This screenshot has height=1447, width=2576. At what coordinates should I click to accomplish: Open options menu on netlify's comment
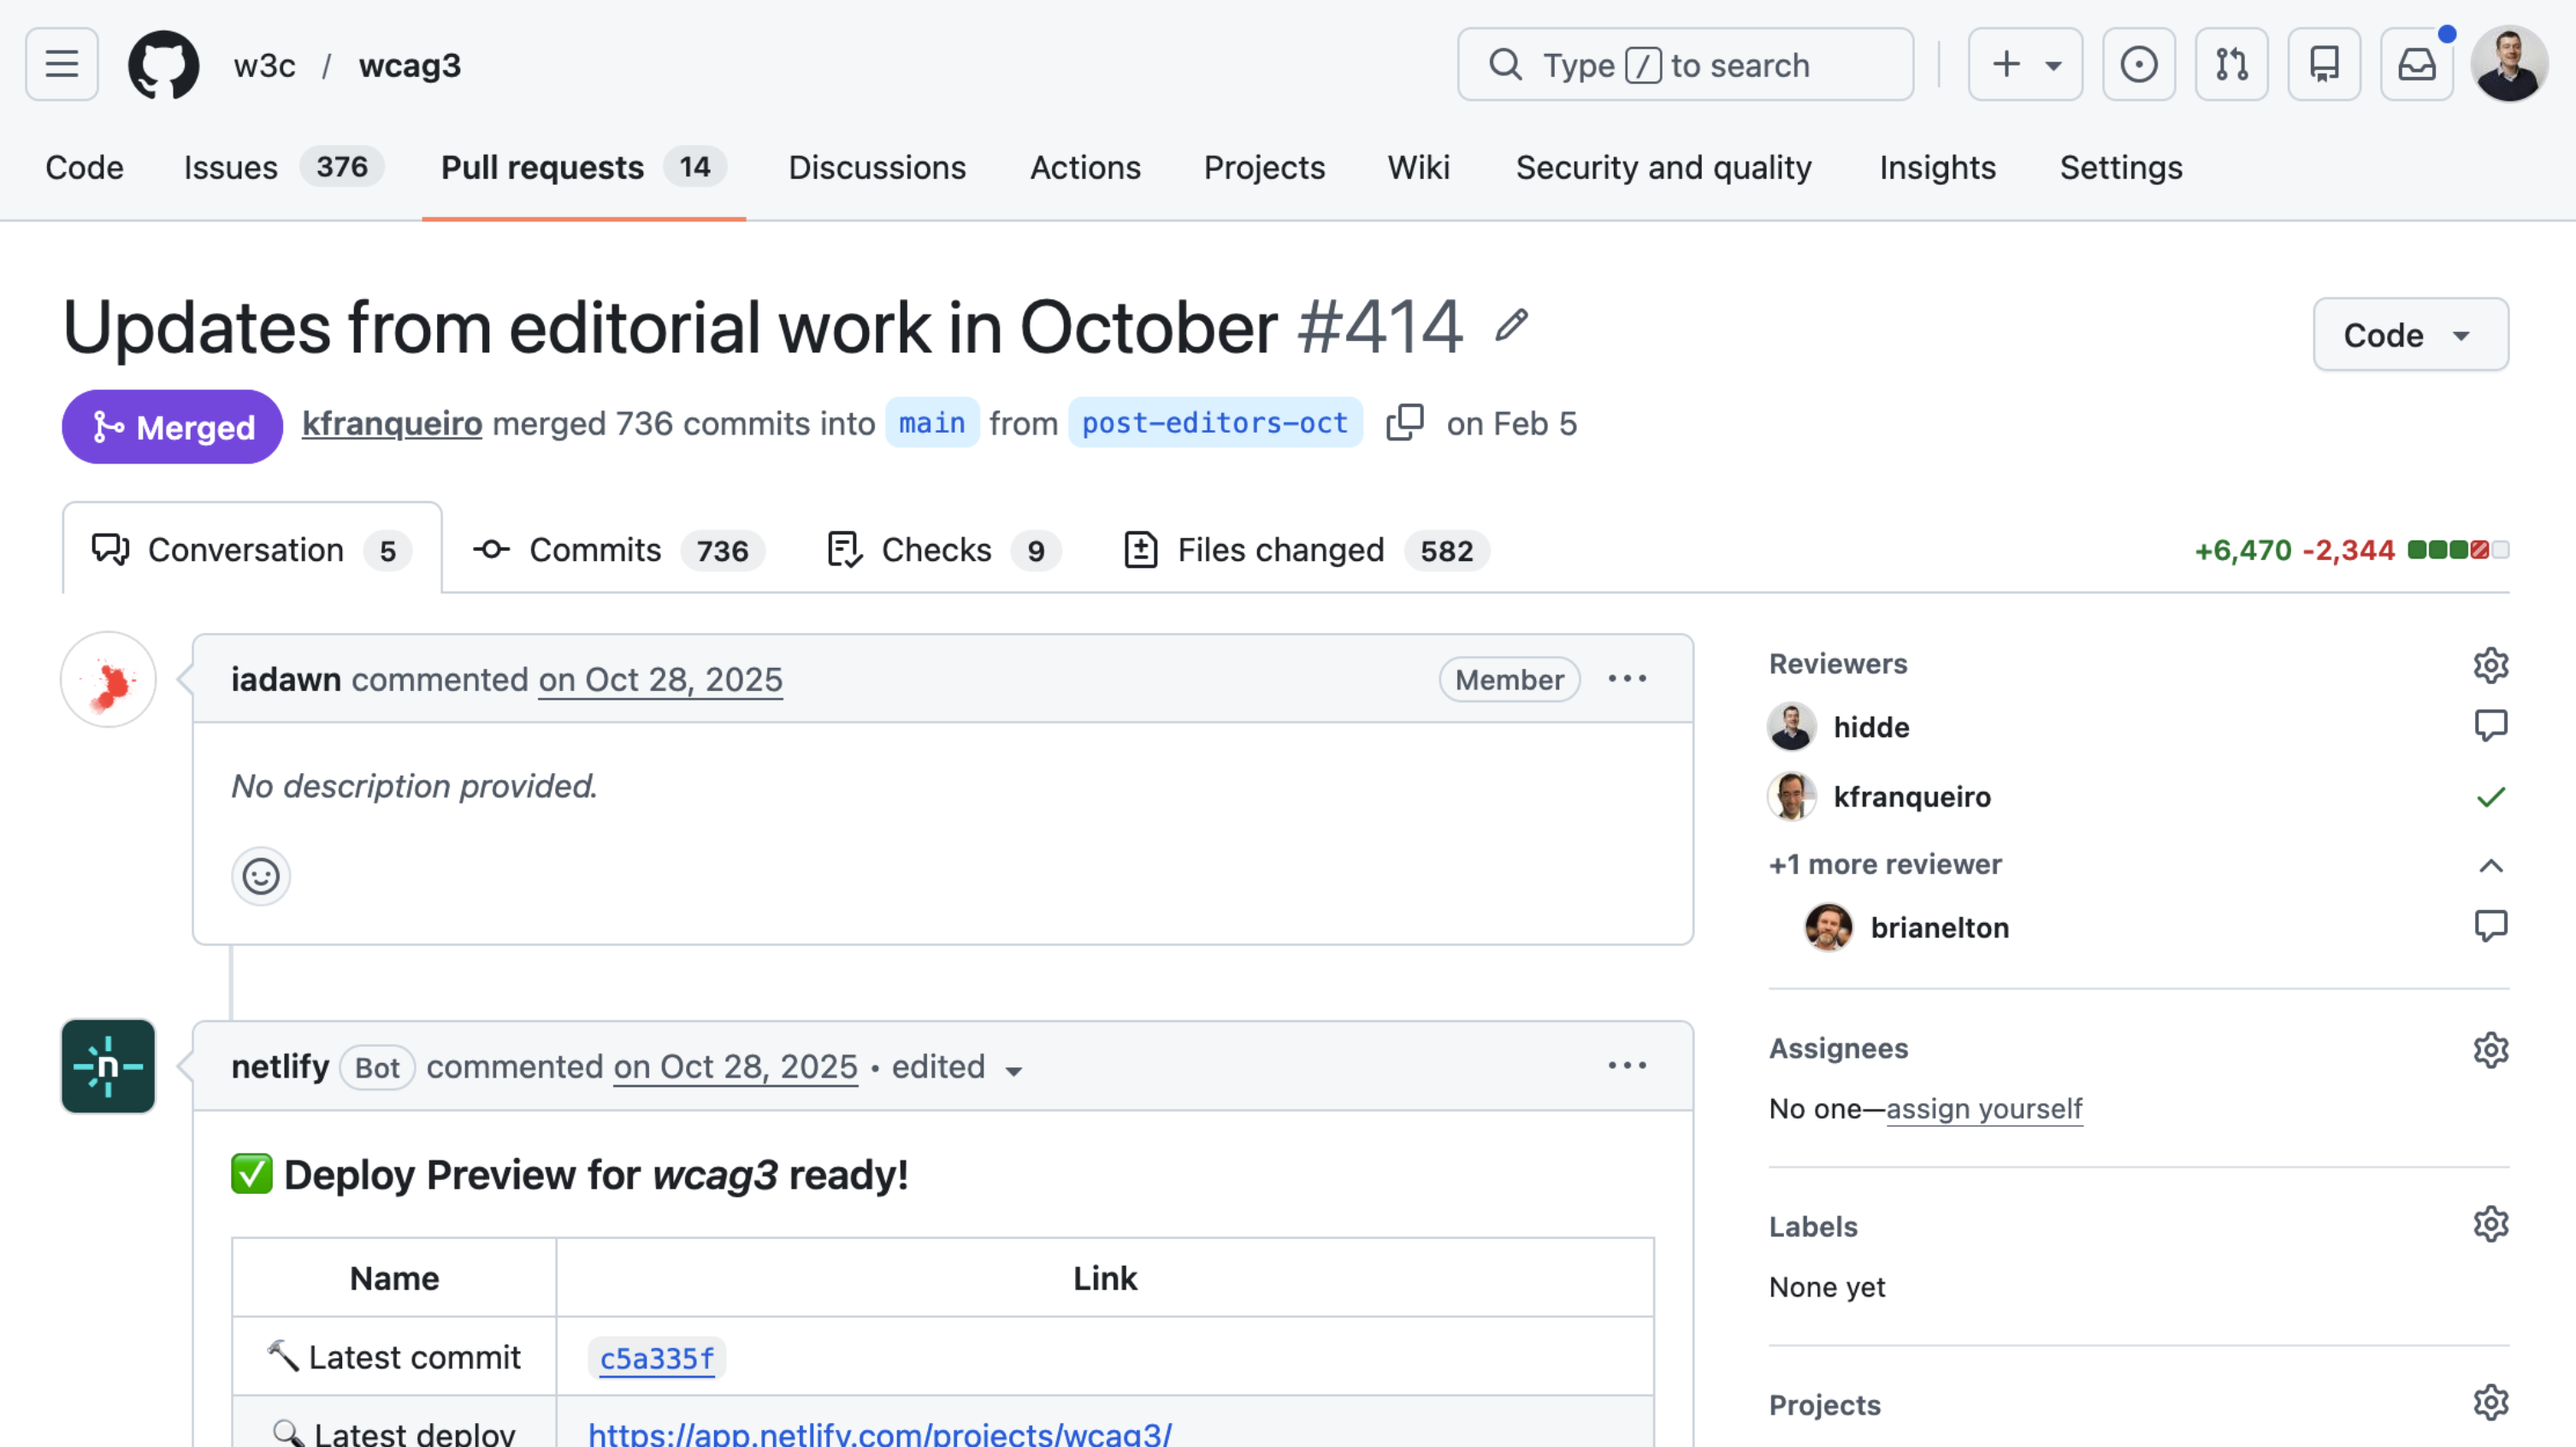[x=1627, y=1066]
